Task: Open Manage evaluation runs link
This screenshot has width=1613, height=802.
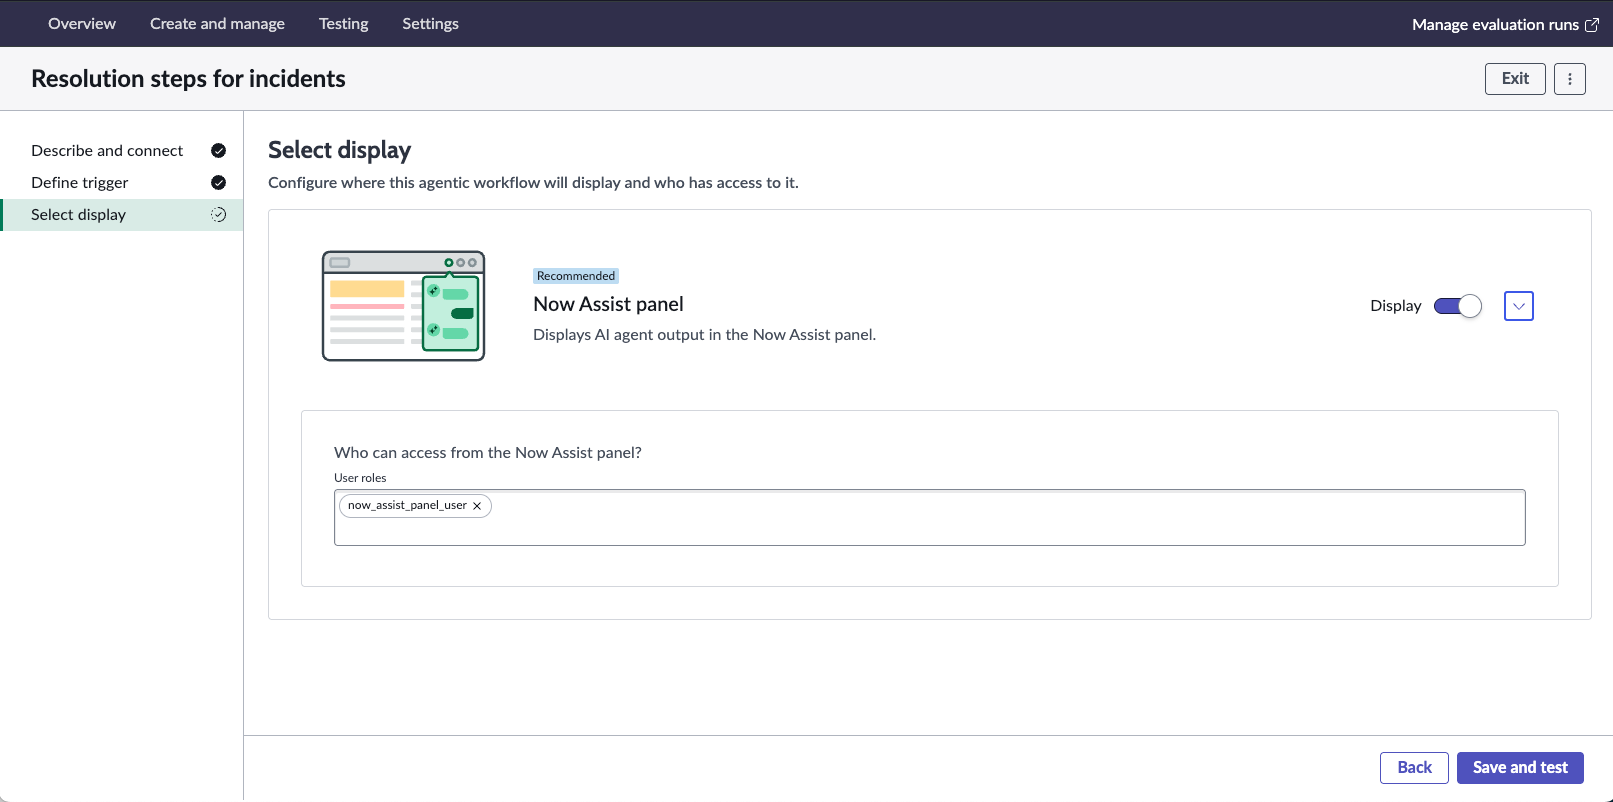Action: tap(1495, 24)
